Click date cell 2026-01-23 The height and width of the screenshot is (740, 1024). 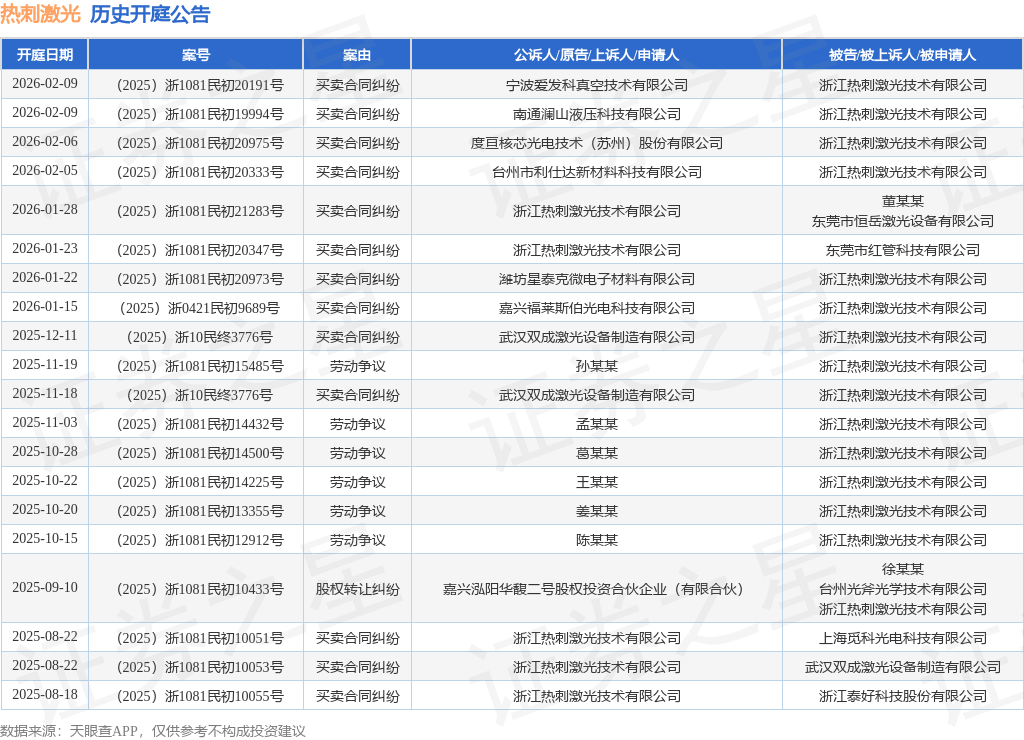point(45,249)
